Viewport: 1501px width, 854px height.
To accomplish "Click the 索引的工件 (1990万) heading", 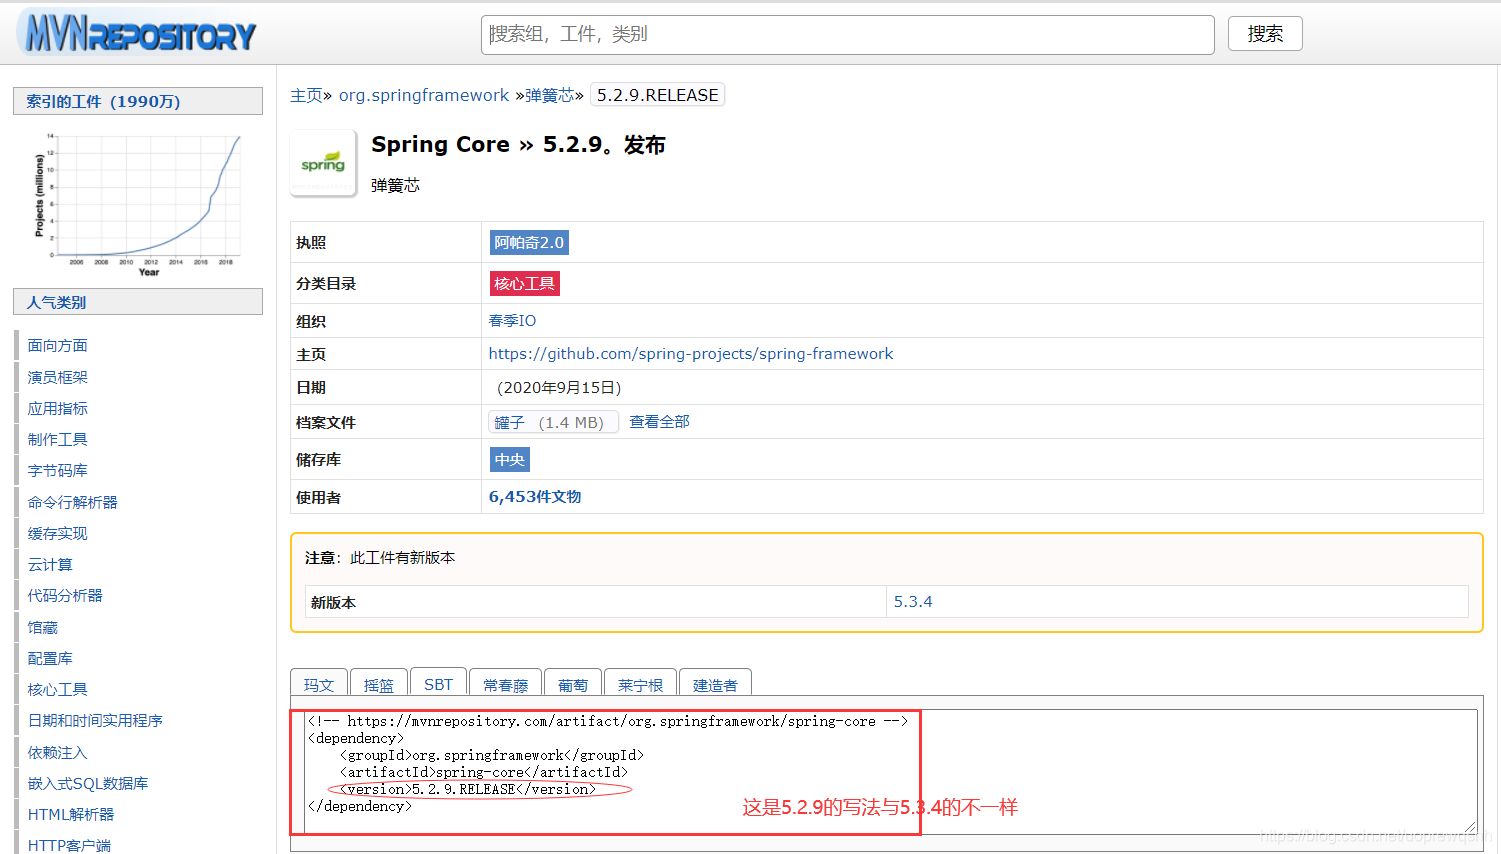I will [138, 101].
